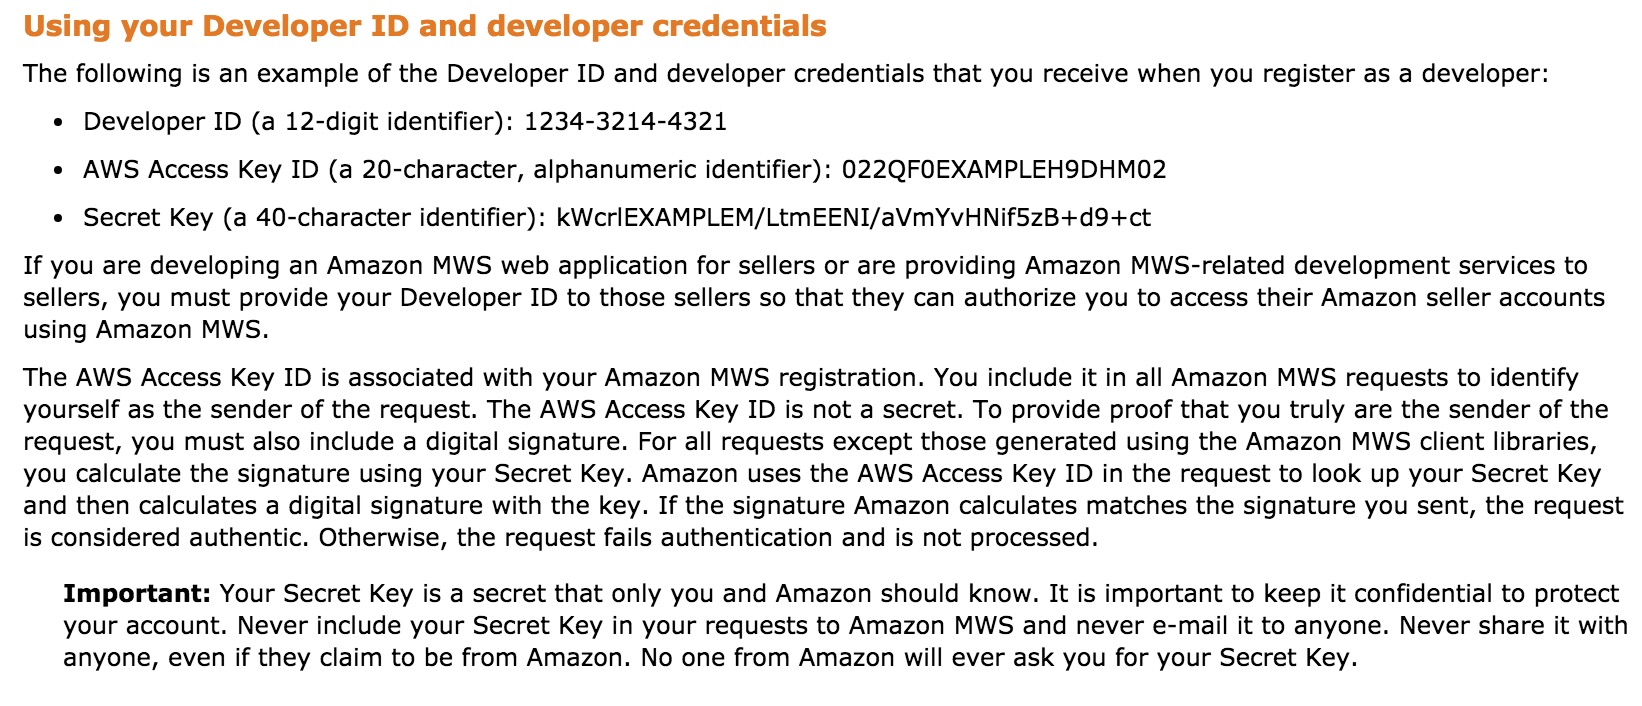
Task: Click the text 'using Amazon MWS.' ending second paragraph
Action: [146, 330]
